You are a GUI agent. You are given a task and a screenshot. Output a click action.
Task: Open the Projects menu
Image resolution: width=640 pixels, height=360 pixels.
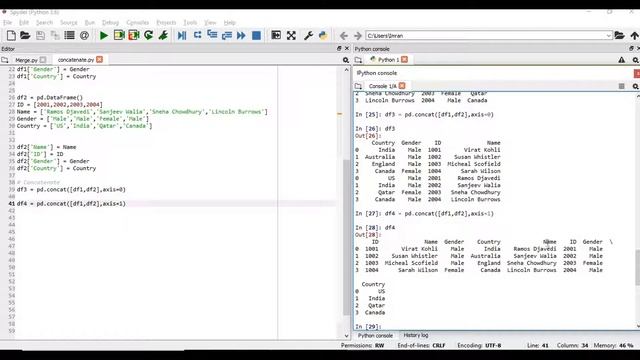click(x=166, y=22)
